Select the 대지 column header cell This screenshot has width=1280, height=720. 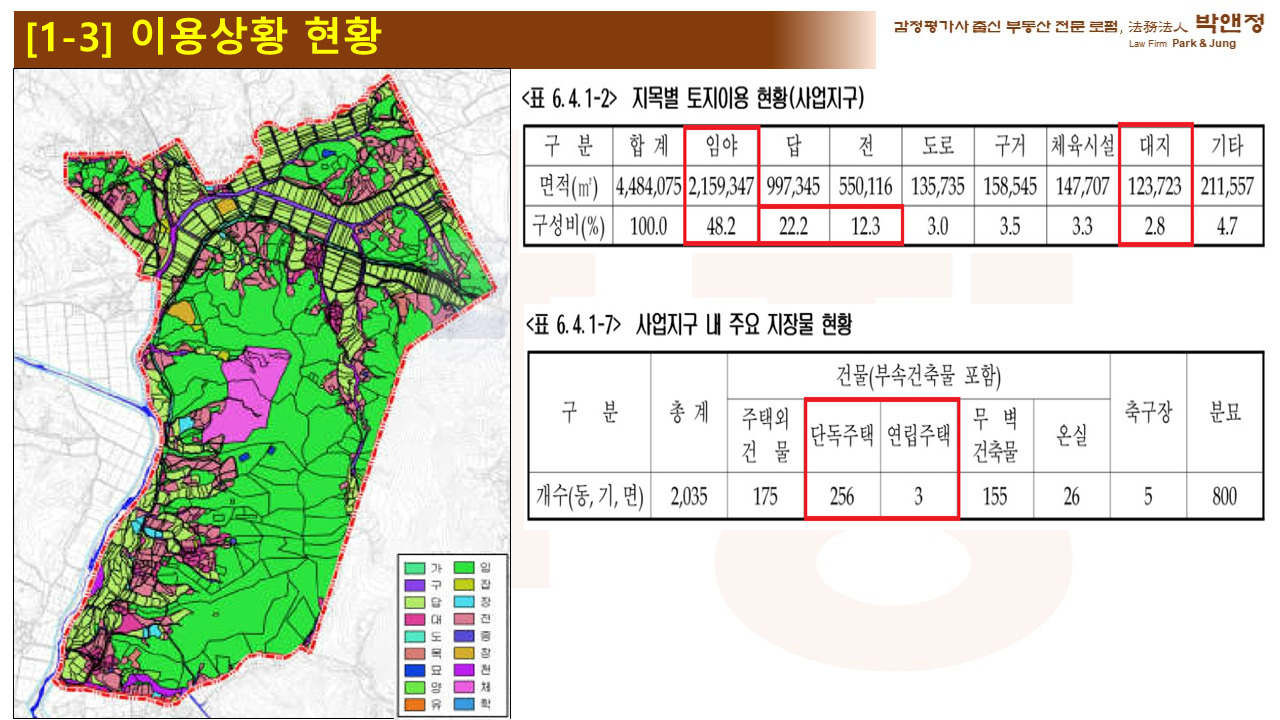coord(1154,148)
